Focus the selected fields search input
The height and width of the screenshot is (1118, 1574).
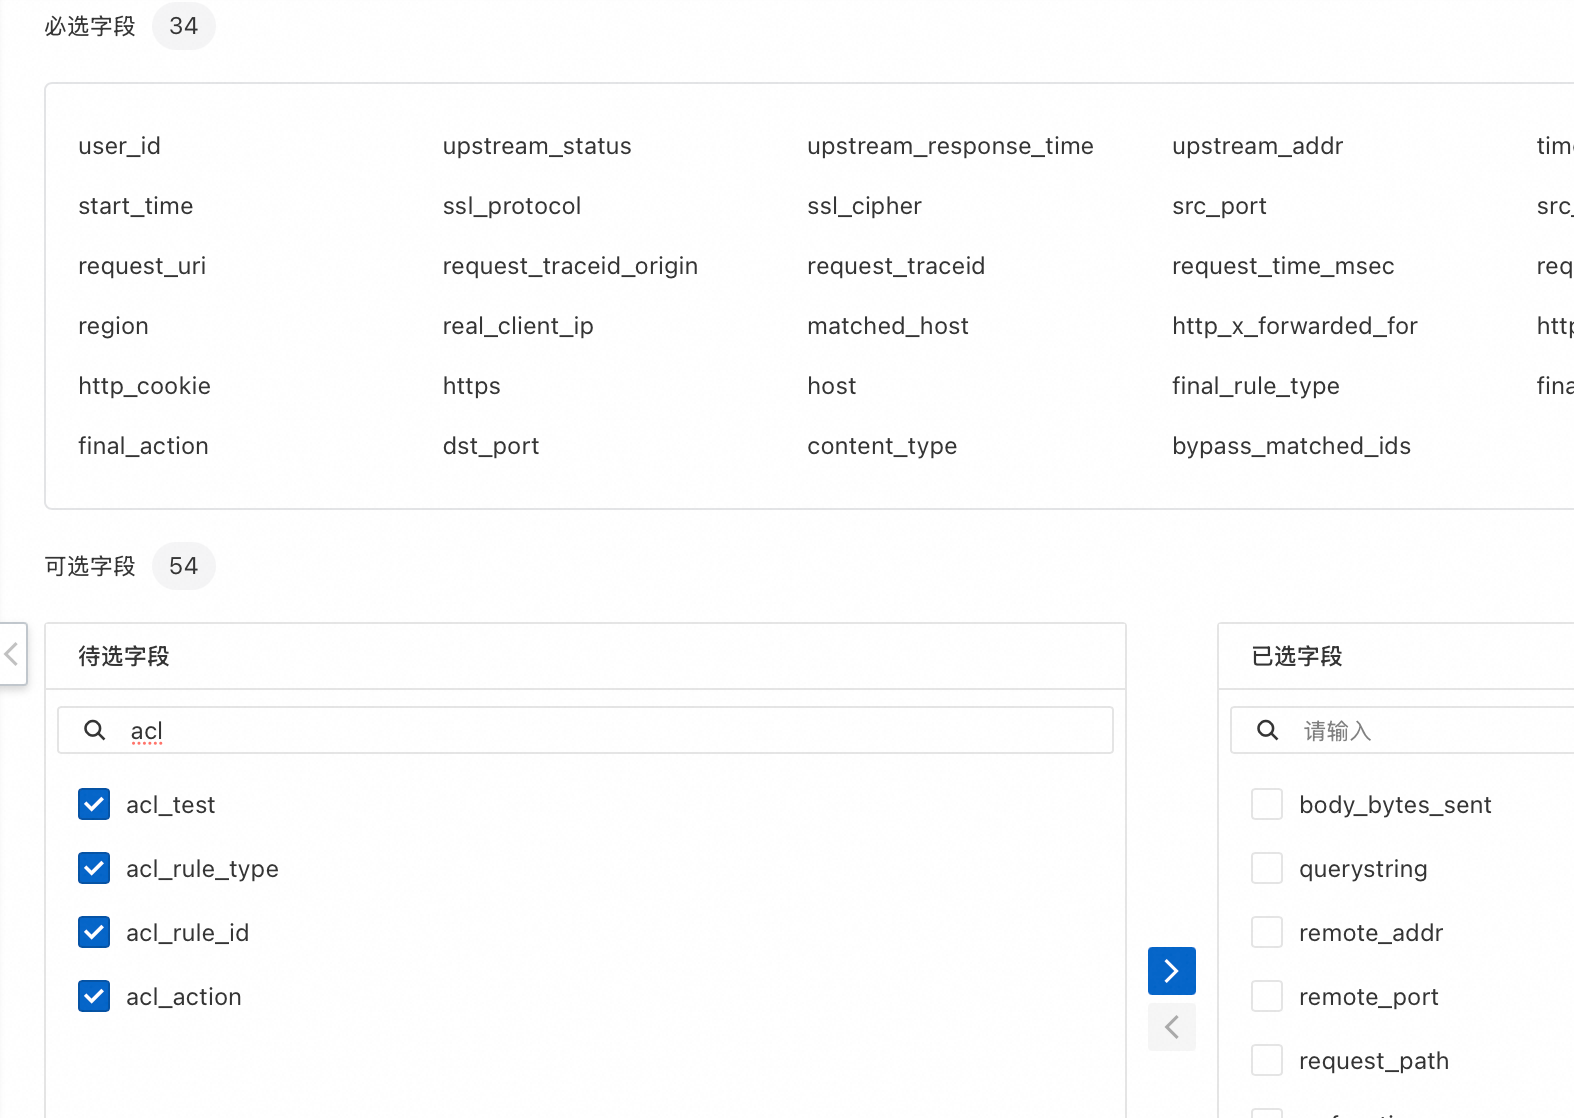1402,730
